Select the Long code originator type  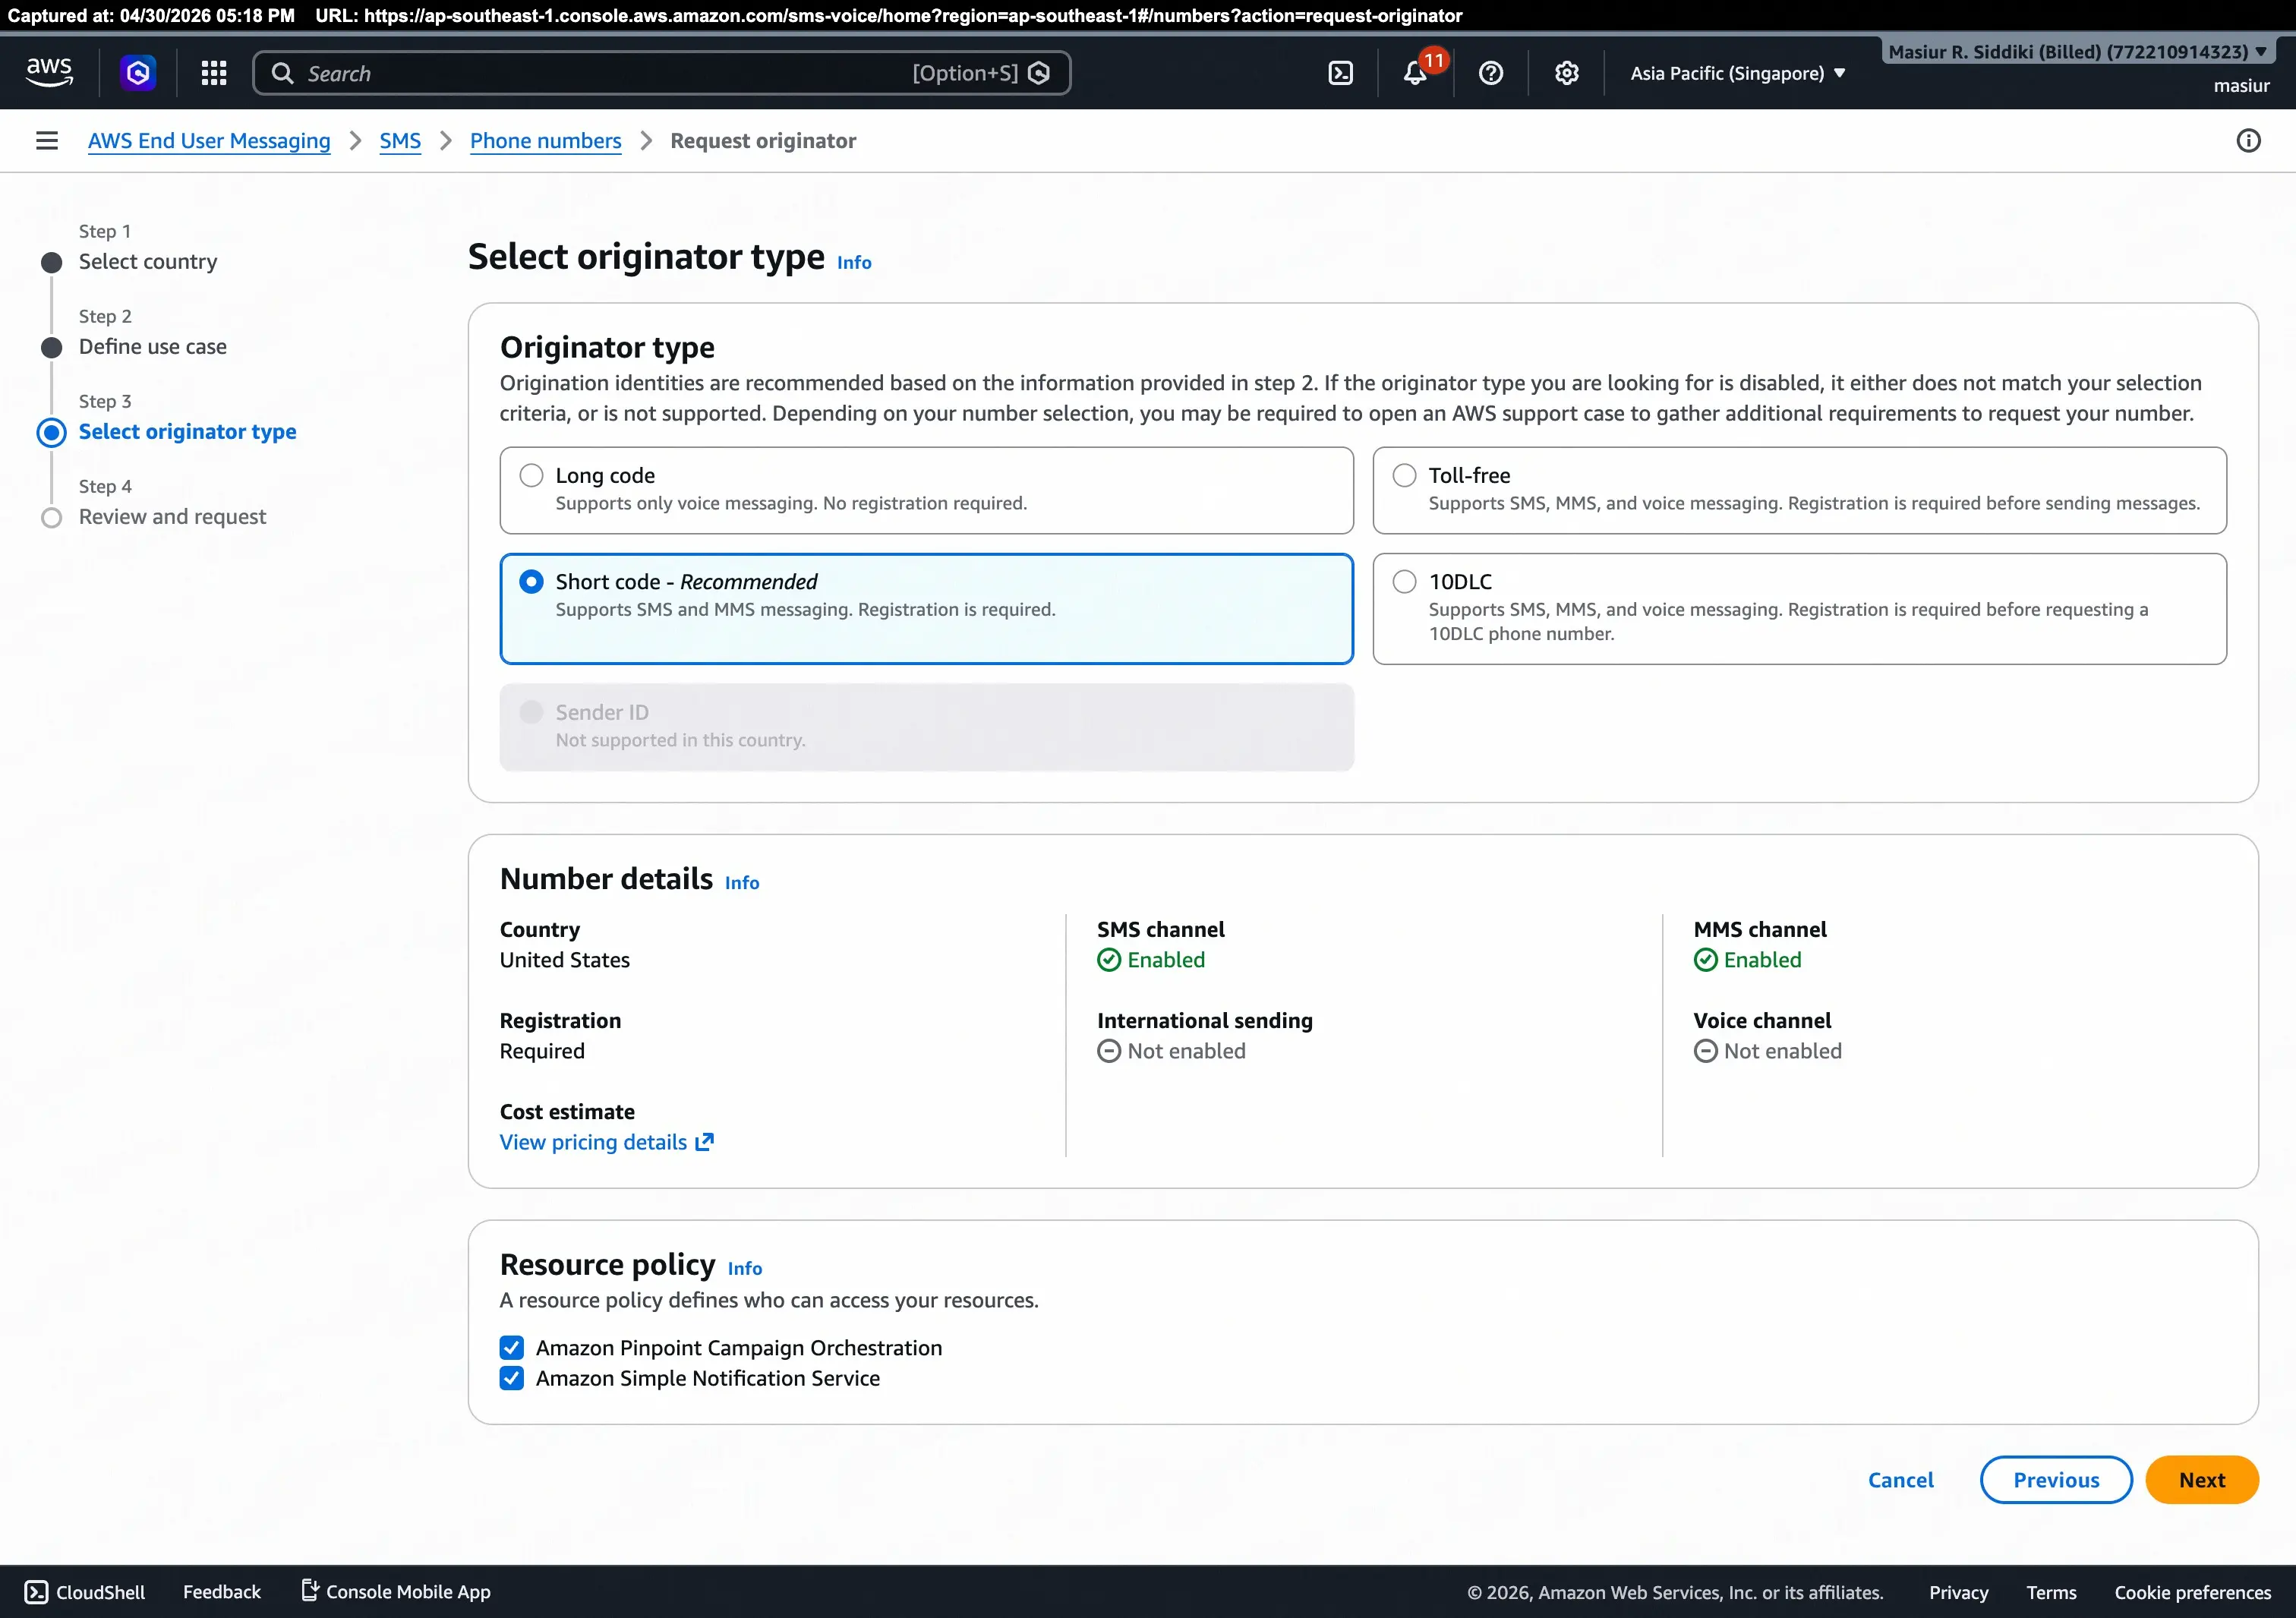tap(926, 490)
